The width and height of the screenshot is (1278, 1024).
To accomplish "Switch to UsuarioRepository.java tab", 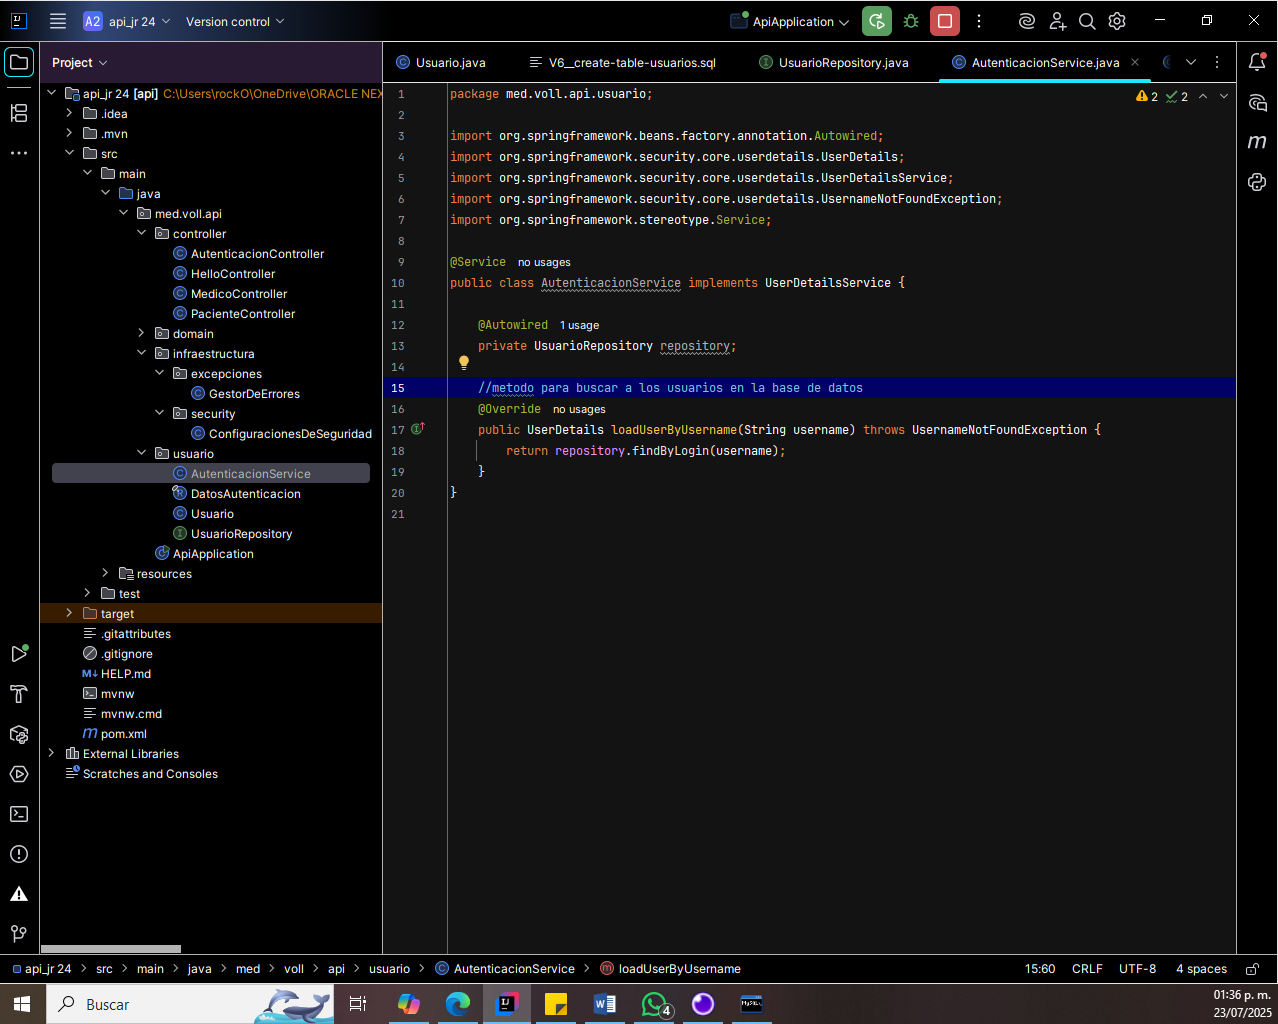I will coord(834,62).
